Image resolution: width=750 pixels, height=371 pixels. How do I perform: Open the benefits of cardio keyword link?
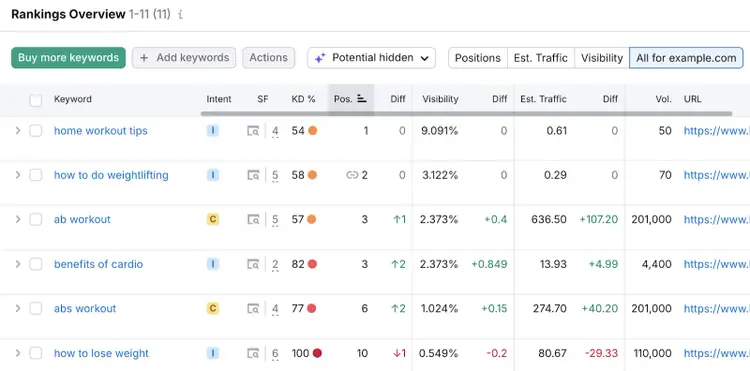point(99,264)
